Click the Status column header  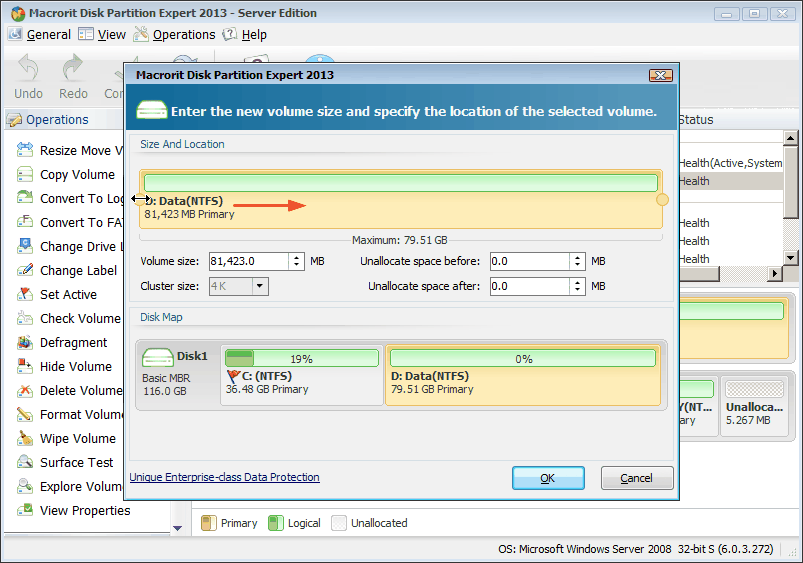695,119
